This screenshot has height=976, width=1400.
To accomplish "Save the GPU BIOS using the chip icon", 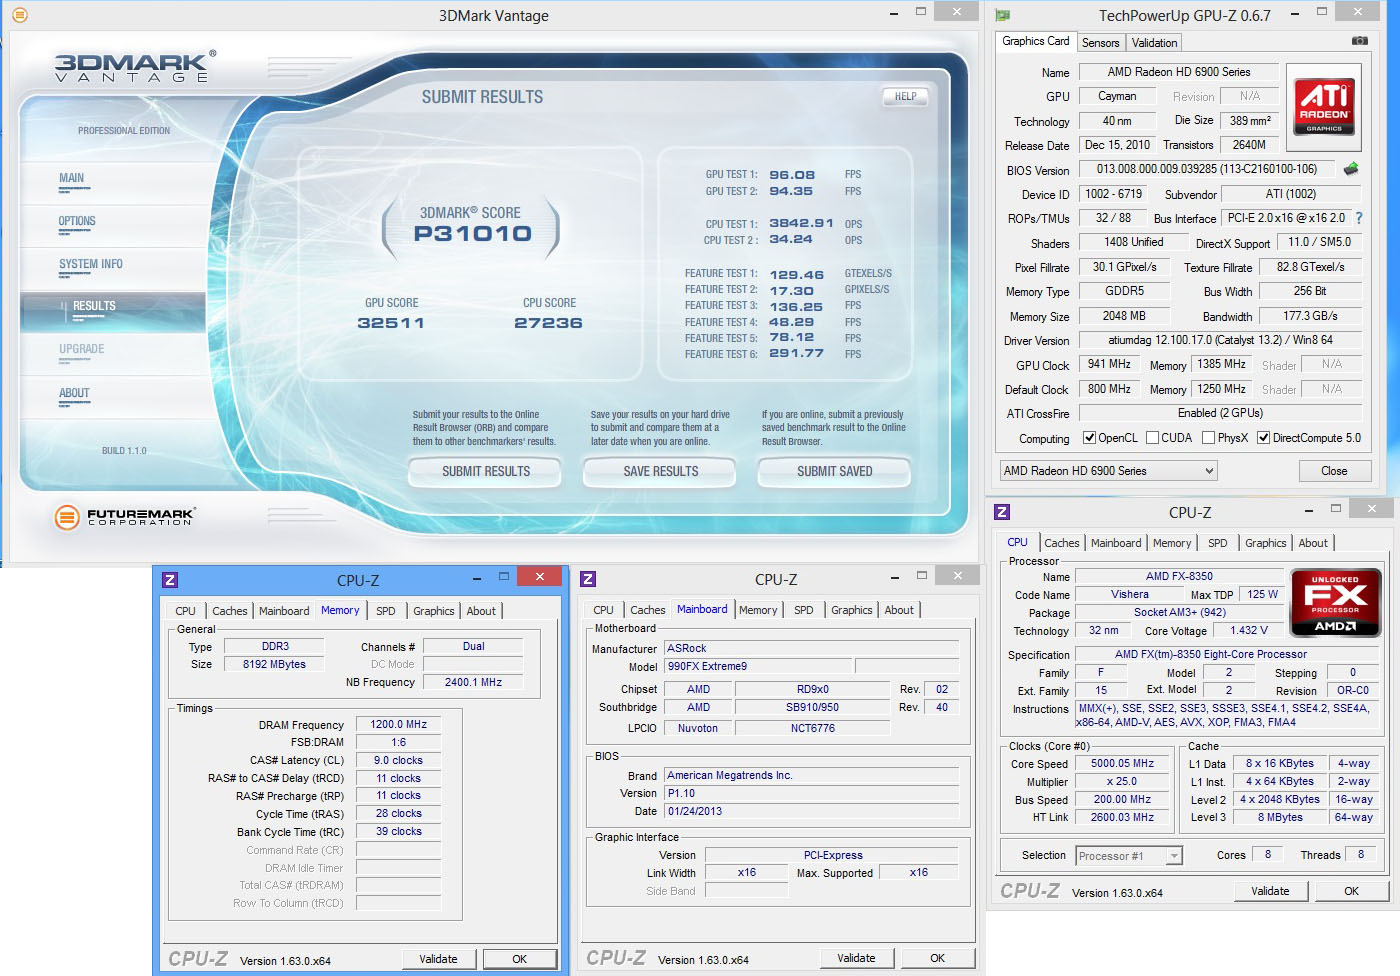I will pyautogui.click(x=1351, y=169).
